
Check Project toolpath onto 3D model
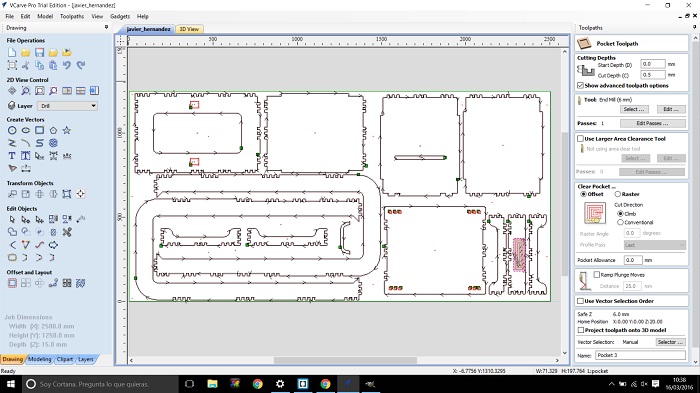point(580,330)
